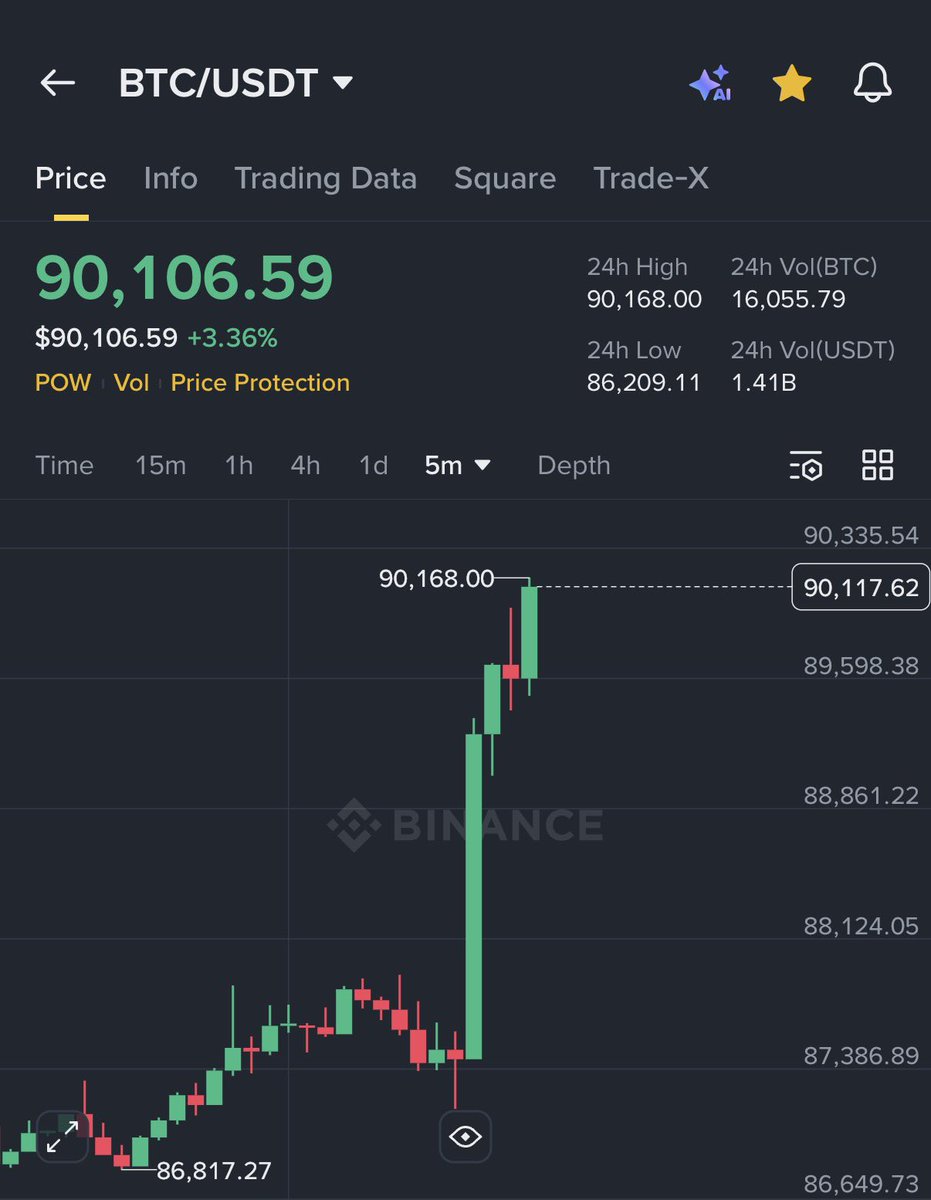
Task: Expand the chart to fullscreen
Action: pyautogui.click(x=63, y=1137)
